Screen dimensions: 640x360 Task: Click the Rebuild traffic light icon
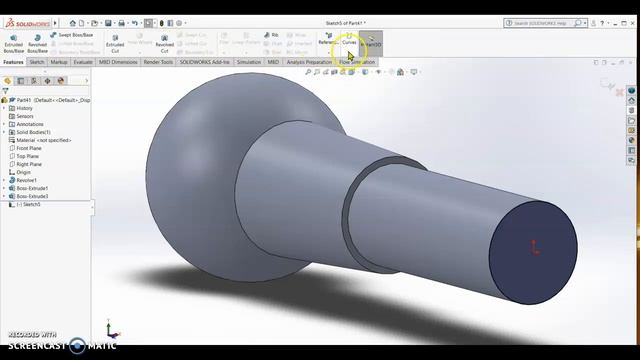pyautogui.click(x=162, y=23)
